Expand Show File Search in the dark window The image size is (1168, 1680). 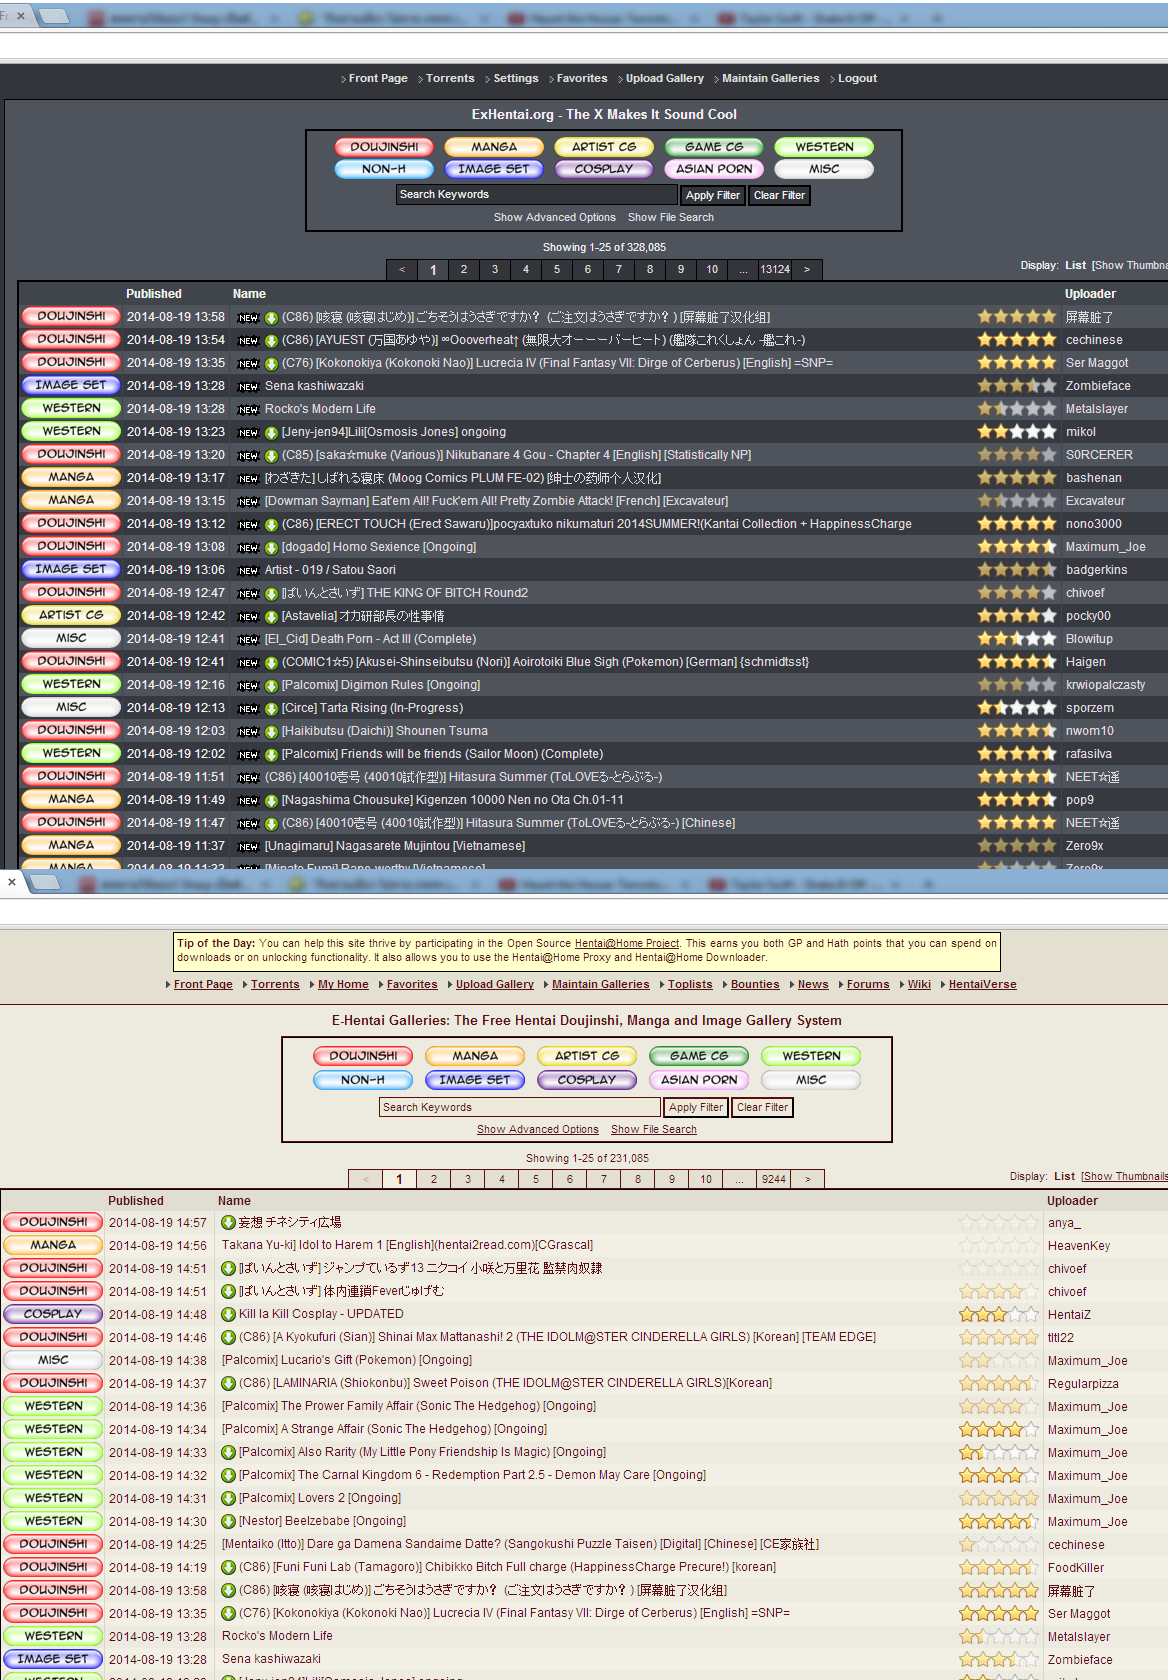(x=671, y=217)
